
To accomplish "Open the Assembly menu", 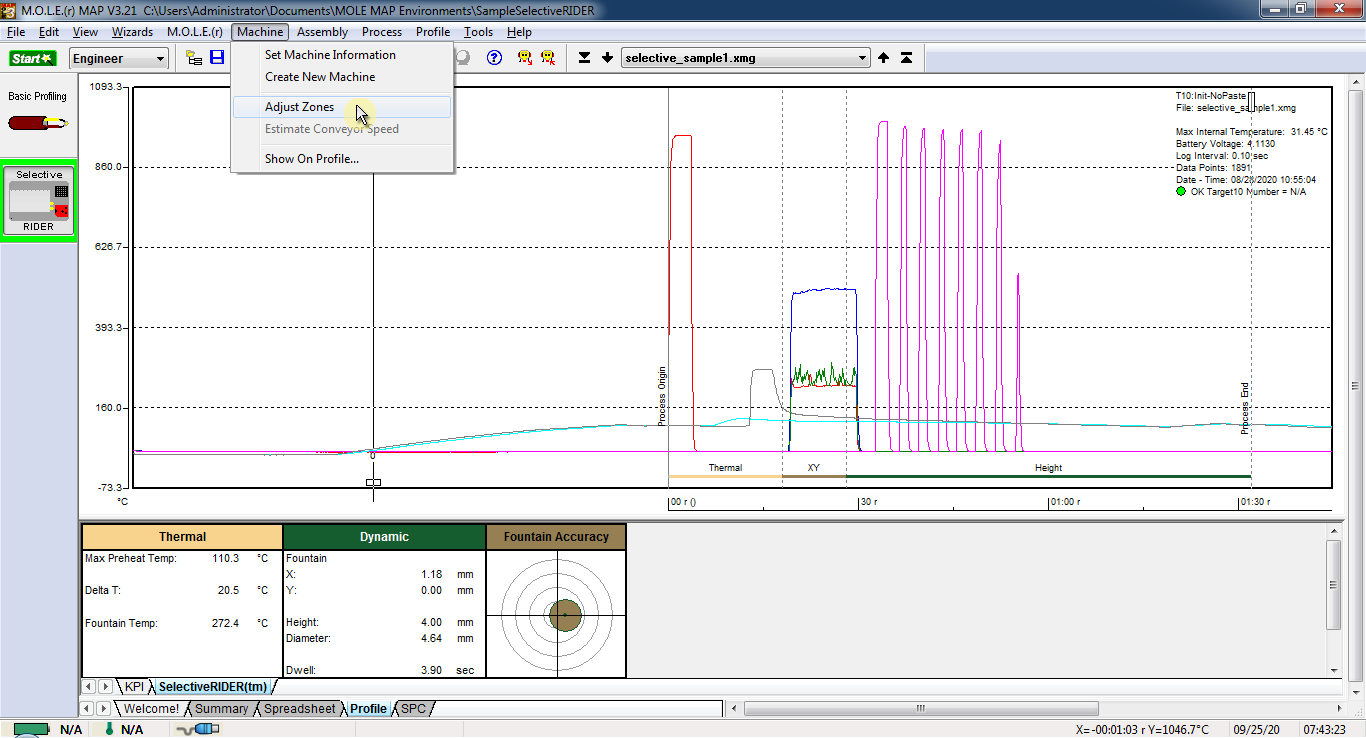I will point(322,32).
